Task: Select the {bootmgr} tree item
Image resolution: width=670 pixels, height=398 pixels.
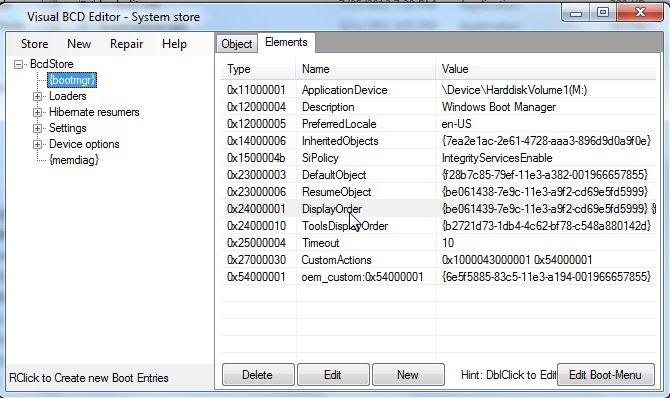Action: click(x=72, y=80)
